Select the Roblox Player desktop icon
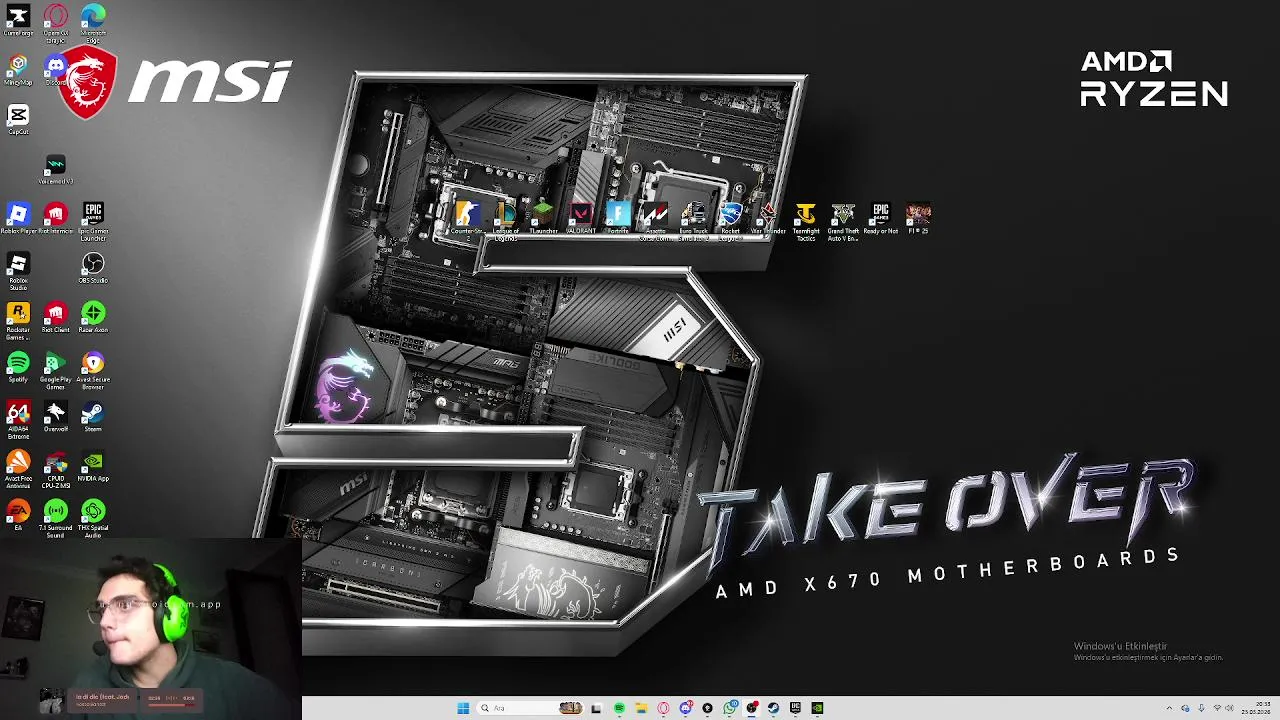The width and height of the screenshot is (1280, 720). coord(18,218)
